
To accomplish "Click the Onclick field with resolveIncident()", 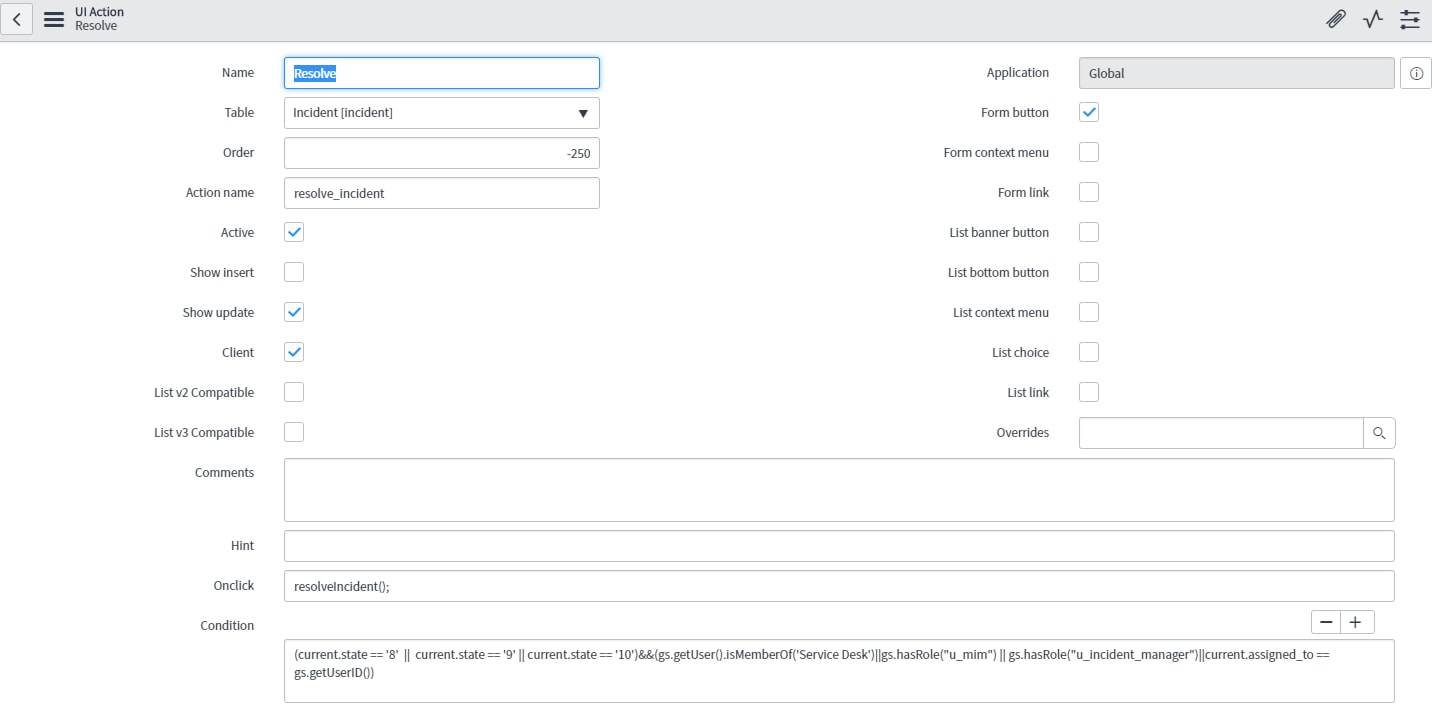I will point(839,586).
